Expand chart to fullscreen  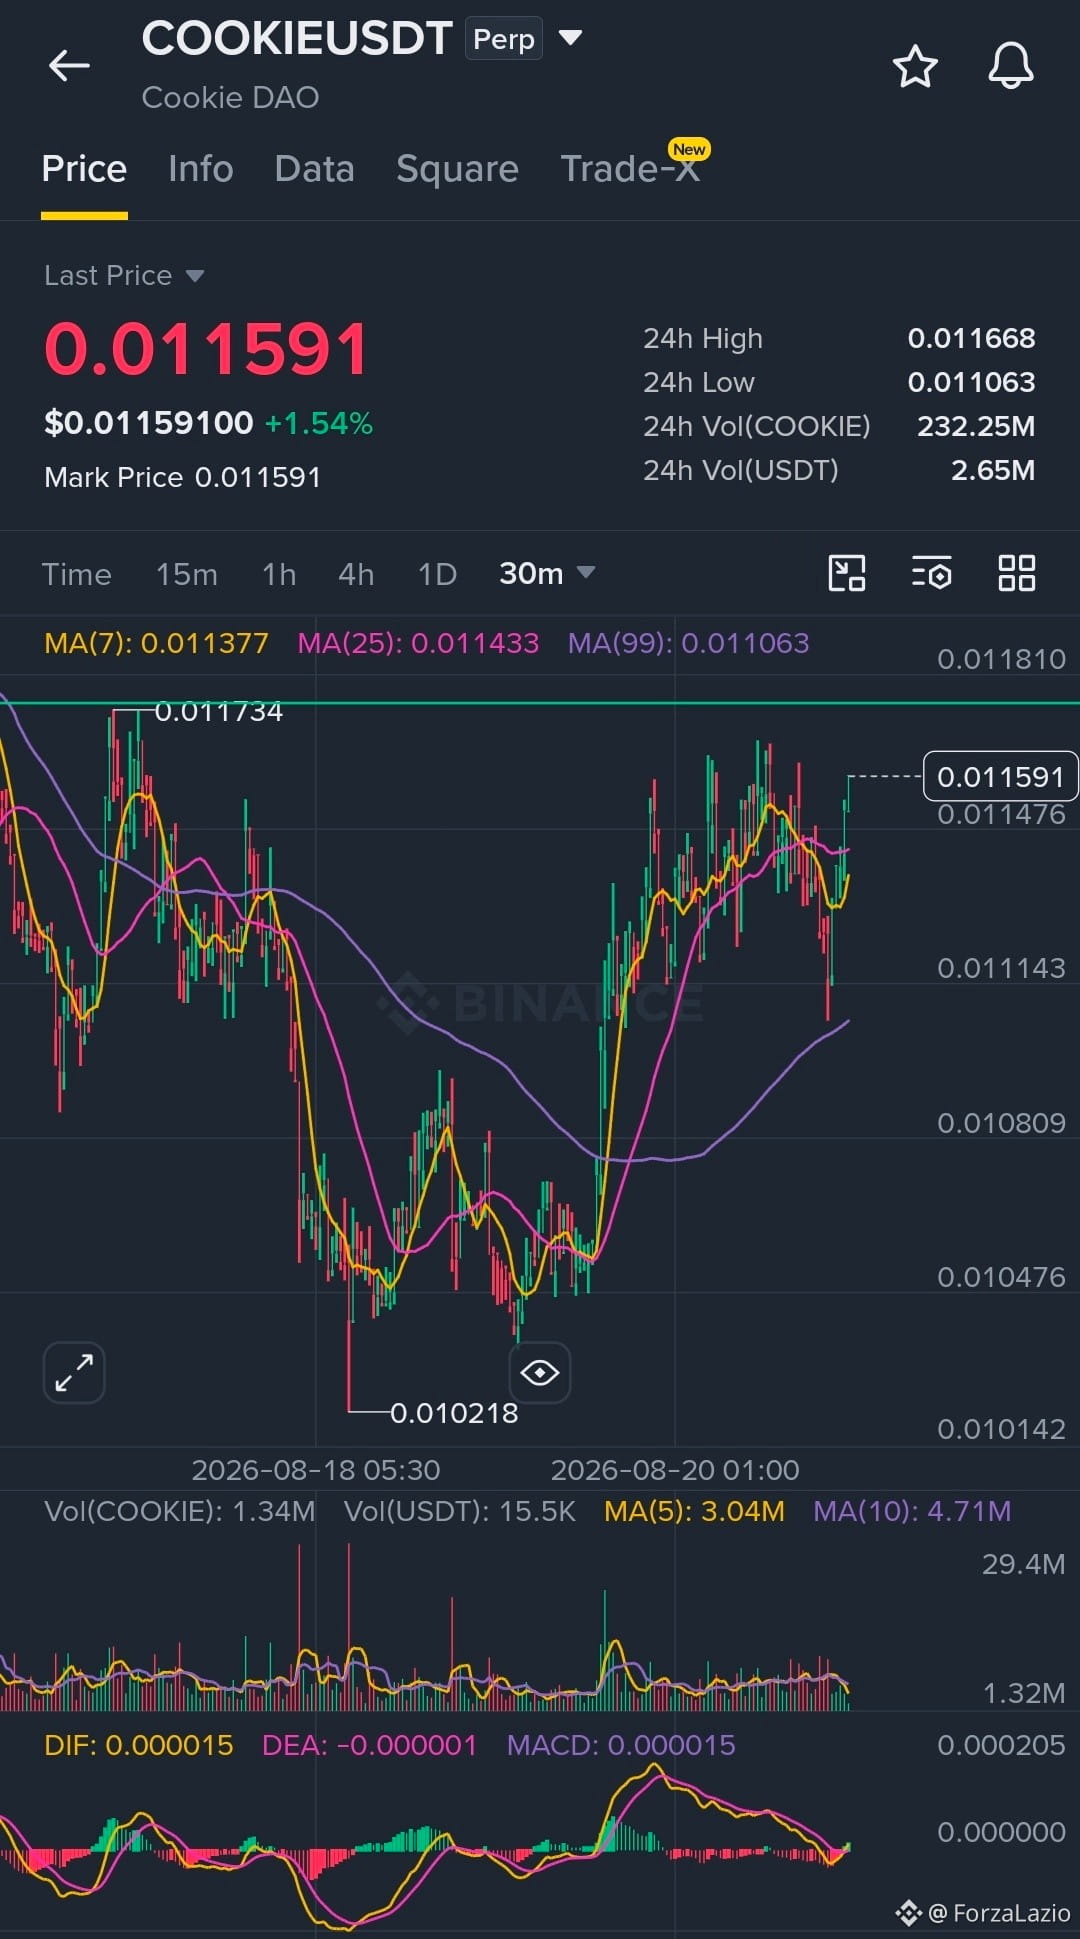[x=74, y=1372]
